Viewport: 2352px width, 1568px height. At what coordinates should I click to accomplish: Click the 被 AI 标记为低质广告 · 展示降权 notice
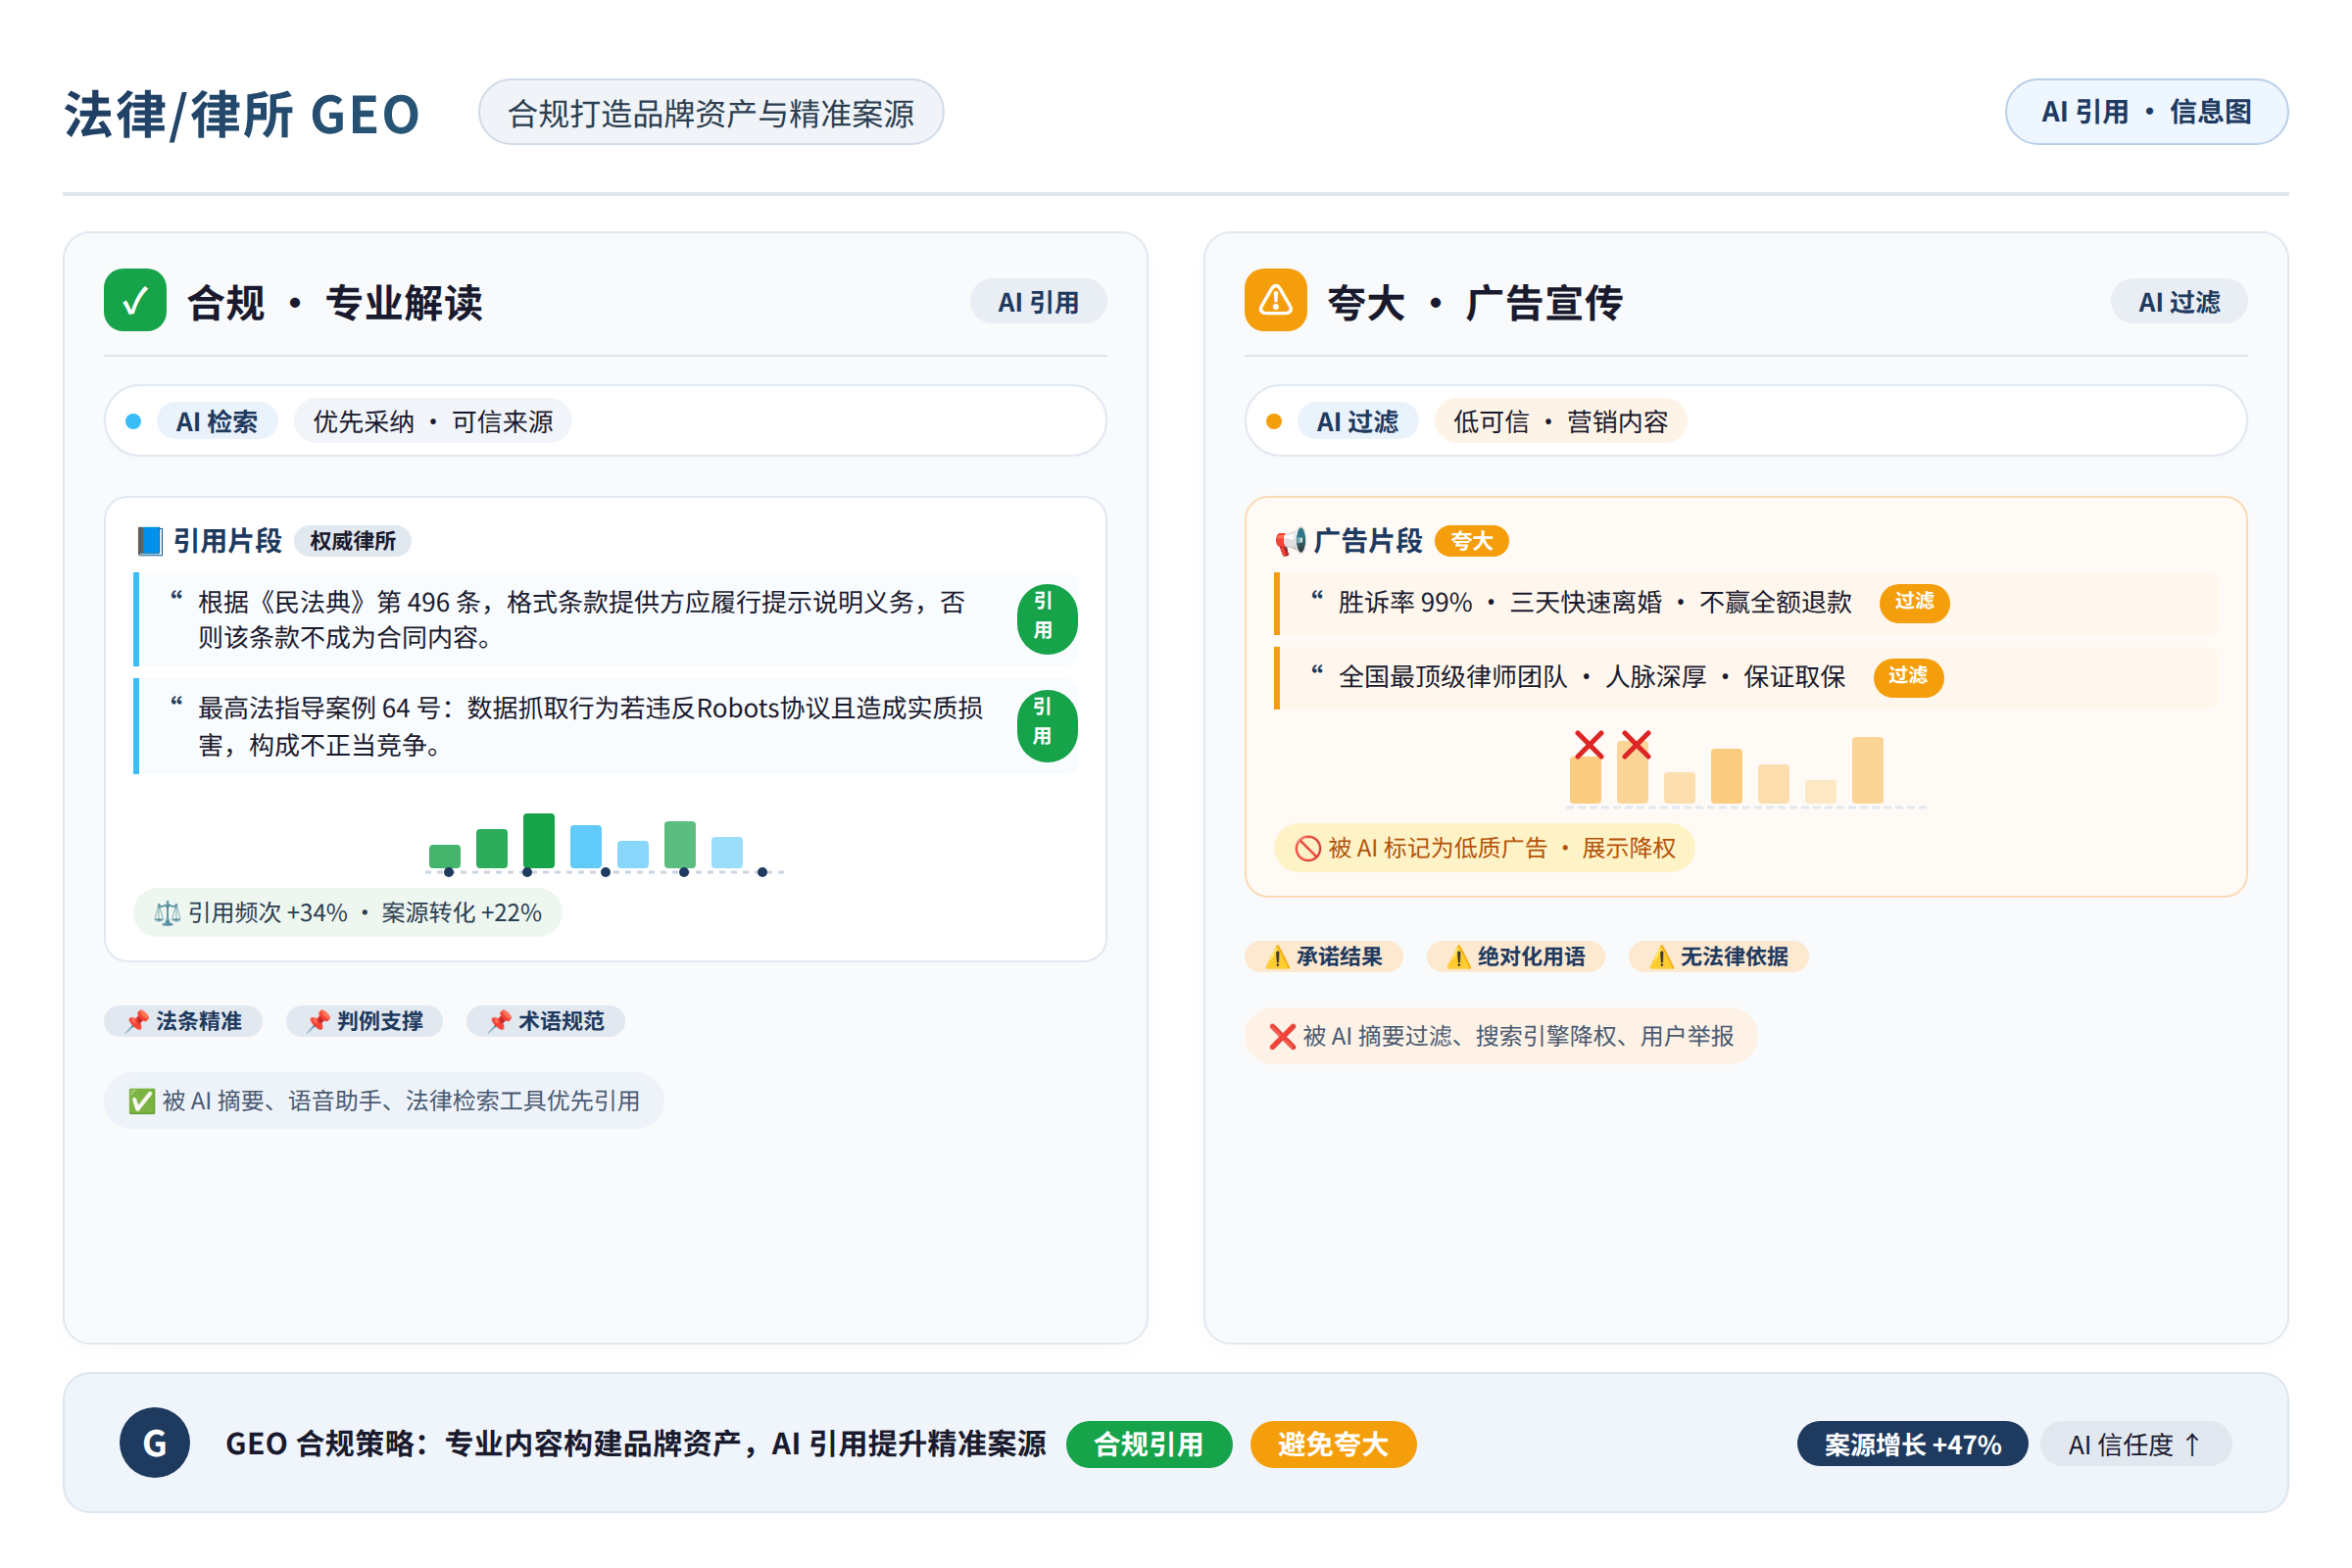click(x=1483, y=848)
